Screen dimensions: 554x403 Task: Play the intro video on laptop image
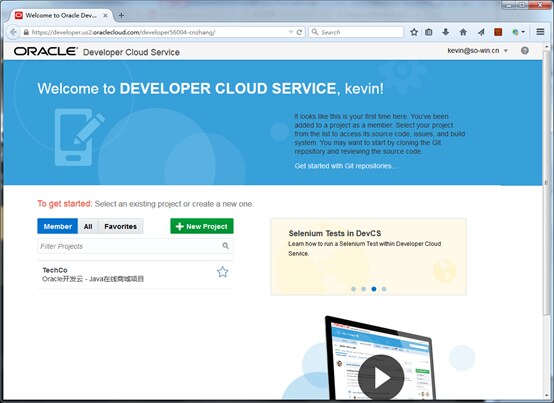(381, 377)
